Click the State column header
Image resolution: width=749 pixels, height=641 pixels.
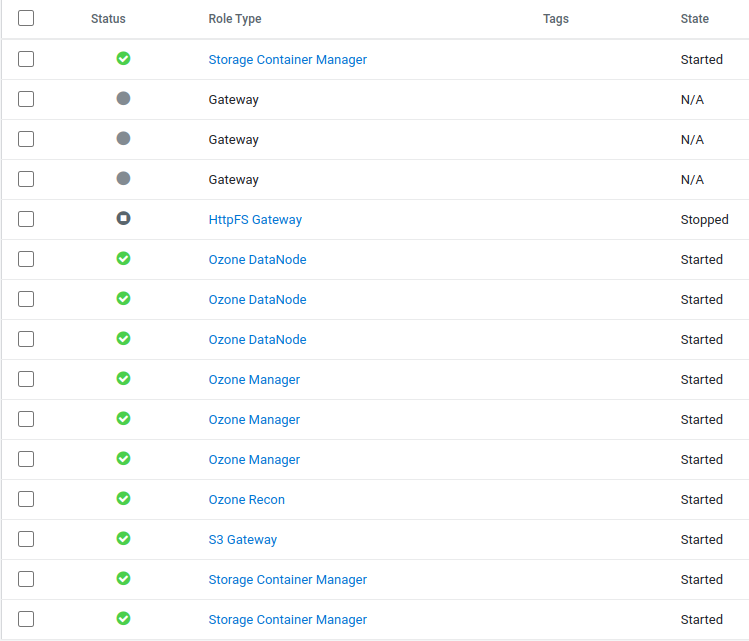pyautogui.click(x=694, y=19)
